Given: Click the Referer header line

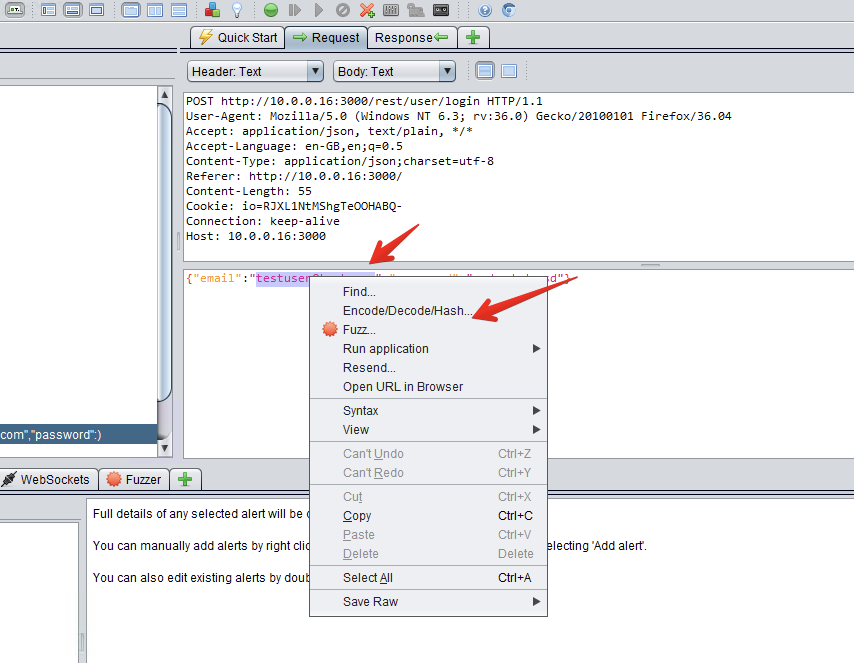Looking at the screenshot, I should 294,177.
